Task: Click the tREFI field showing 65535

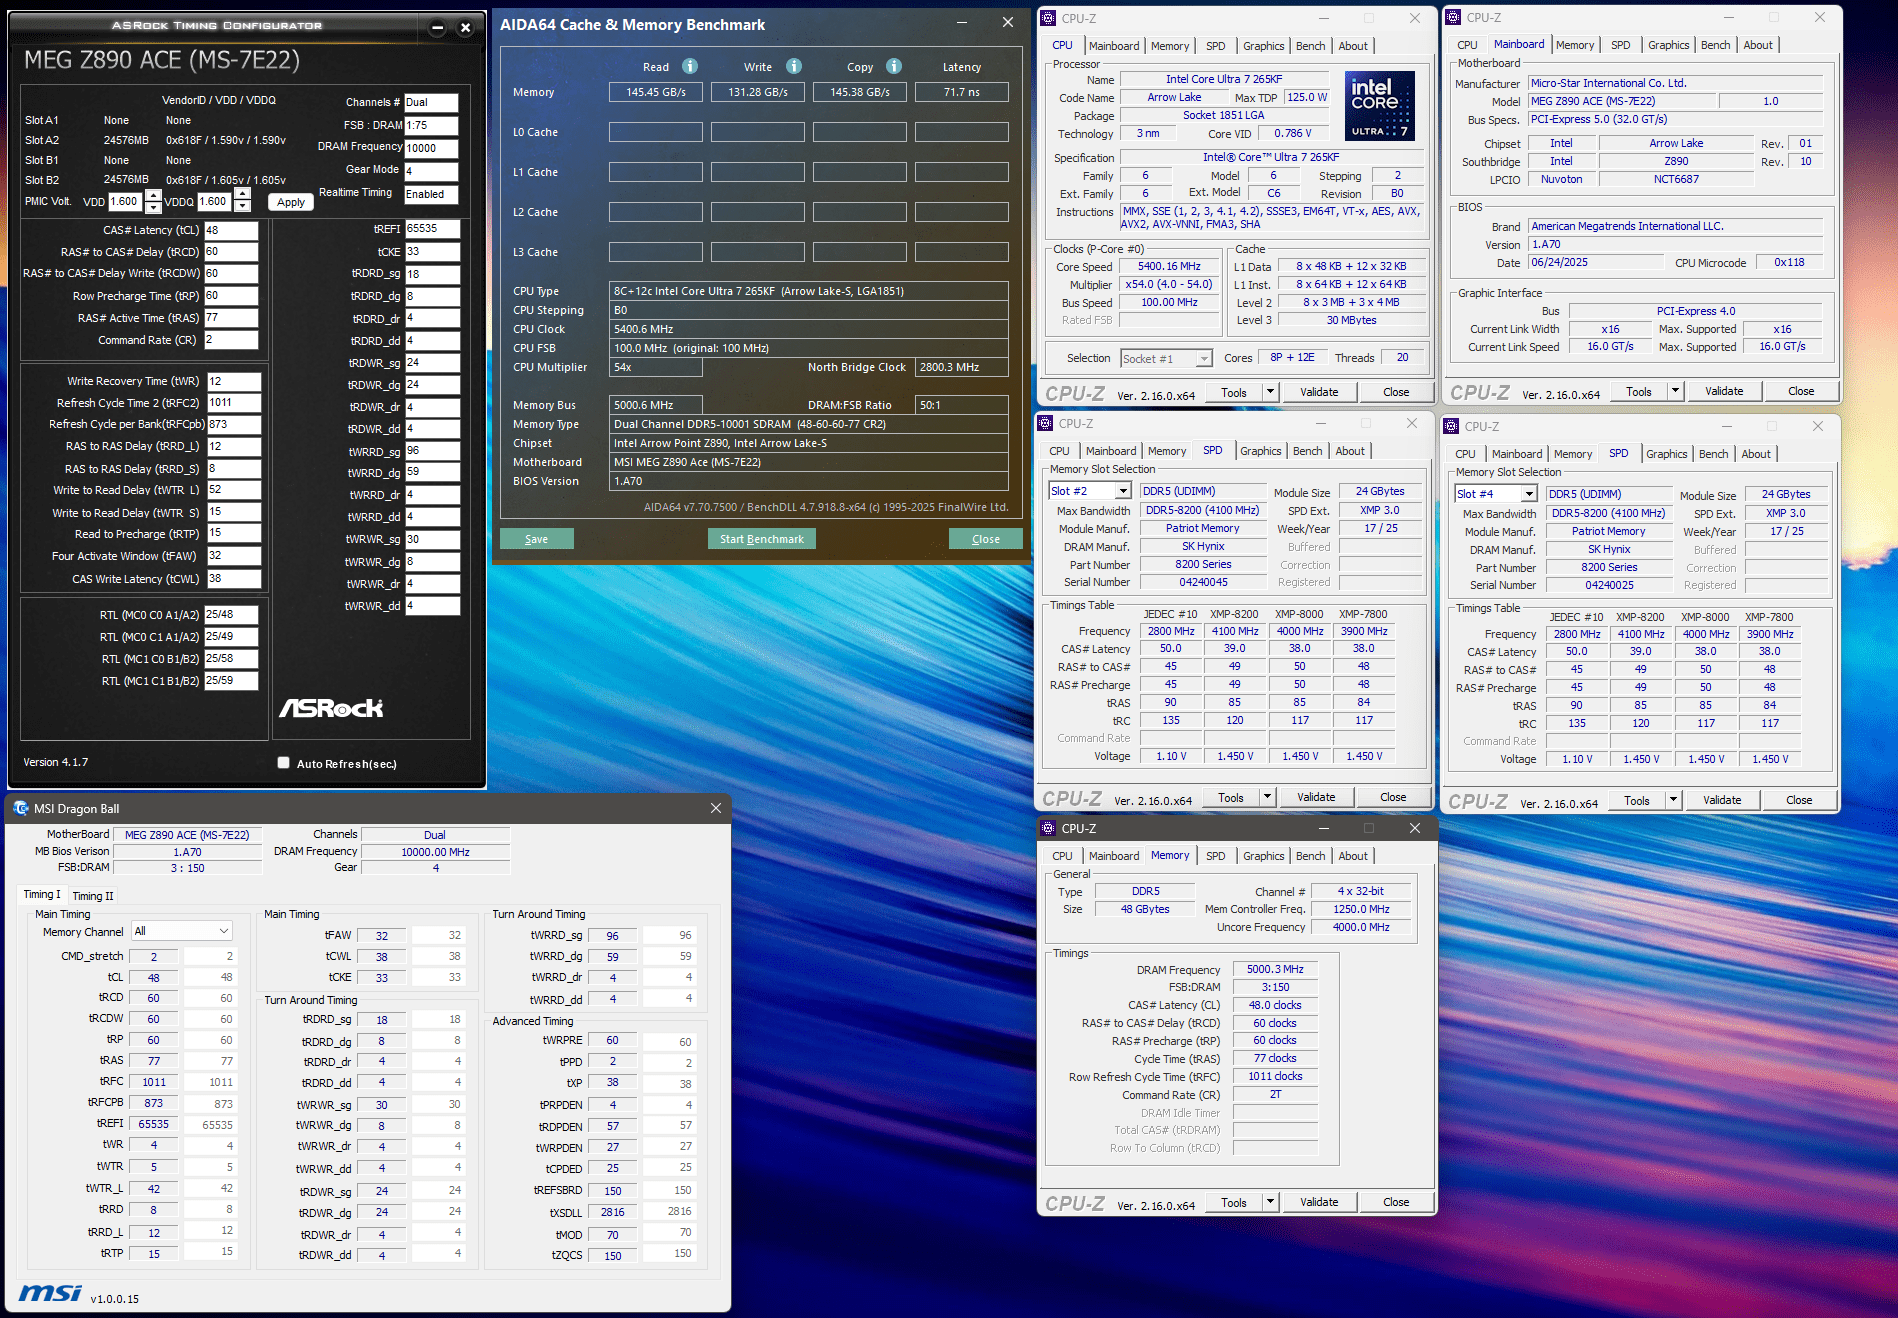Action: click(x=432, y=229)
